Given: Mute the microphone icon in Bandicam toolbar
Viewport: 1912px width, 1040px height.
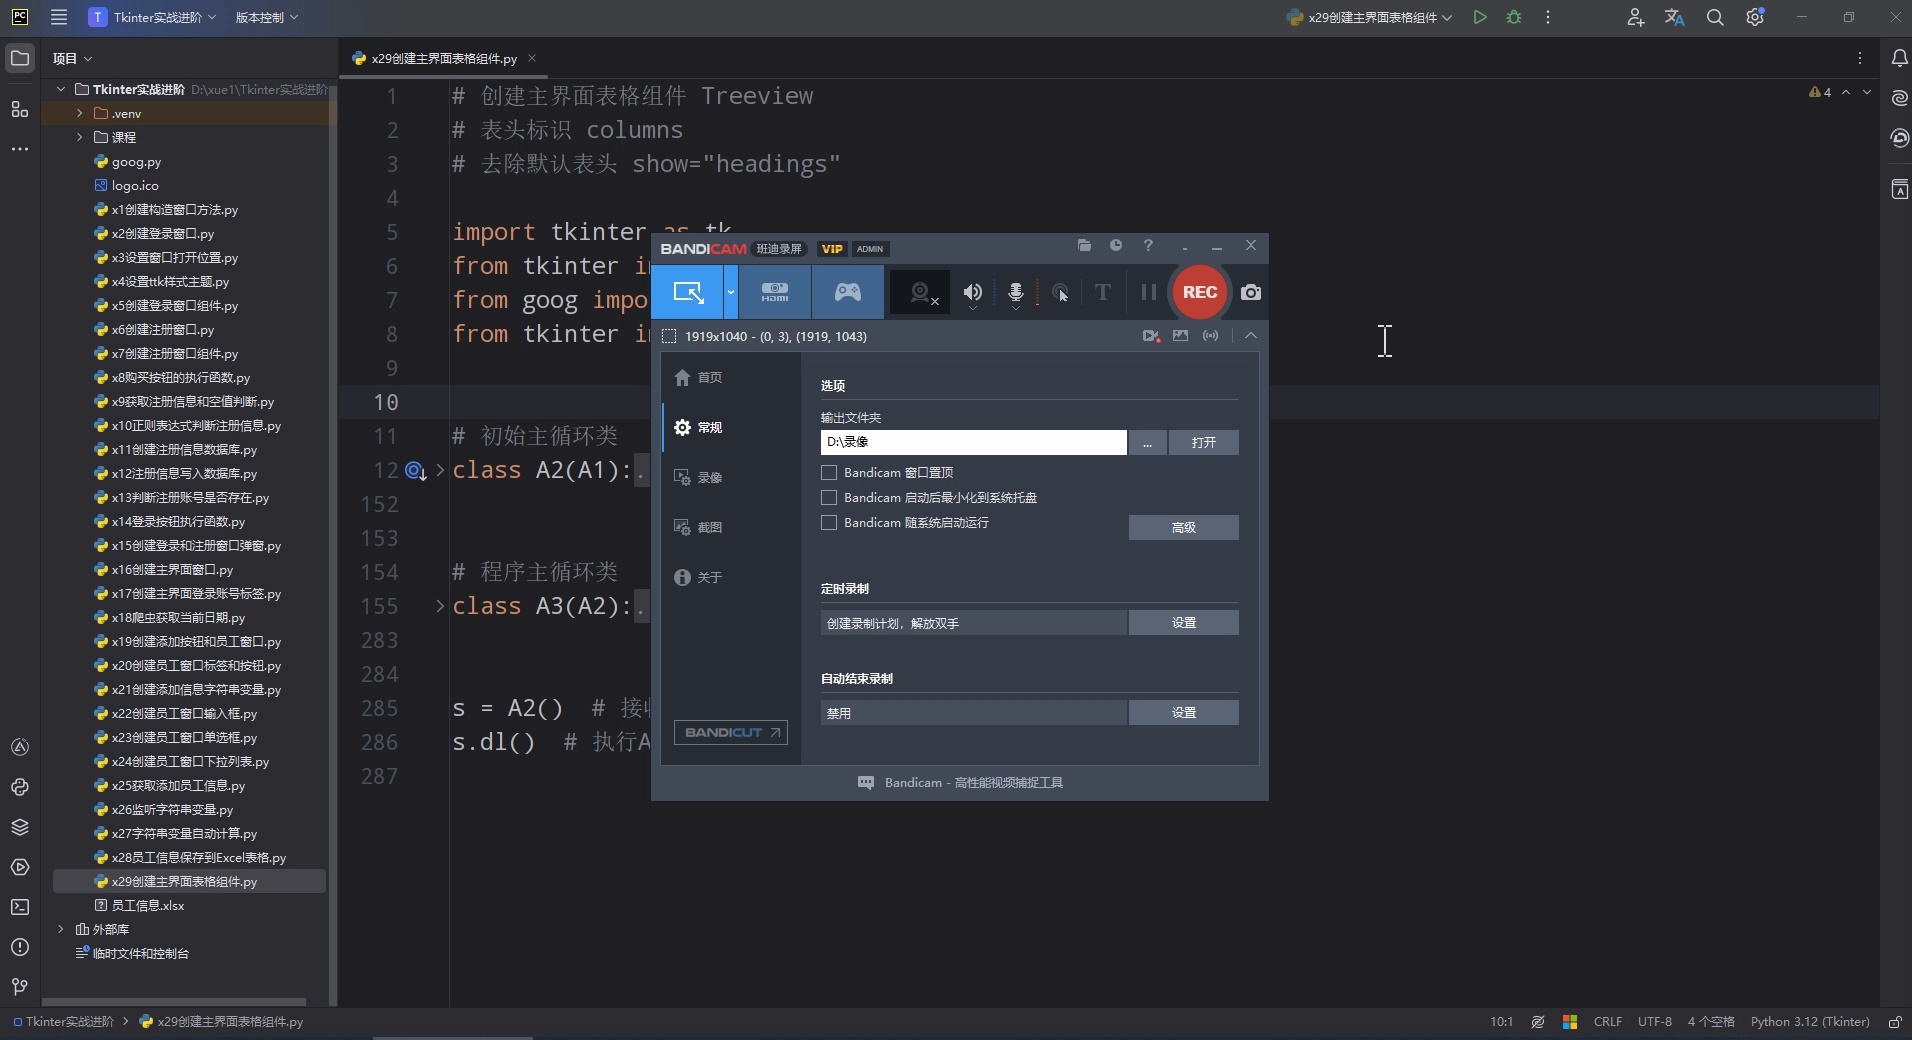Looking at the screenshot, I should click(x=1015, y=292).
